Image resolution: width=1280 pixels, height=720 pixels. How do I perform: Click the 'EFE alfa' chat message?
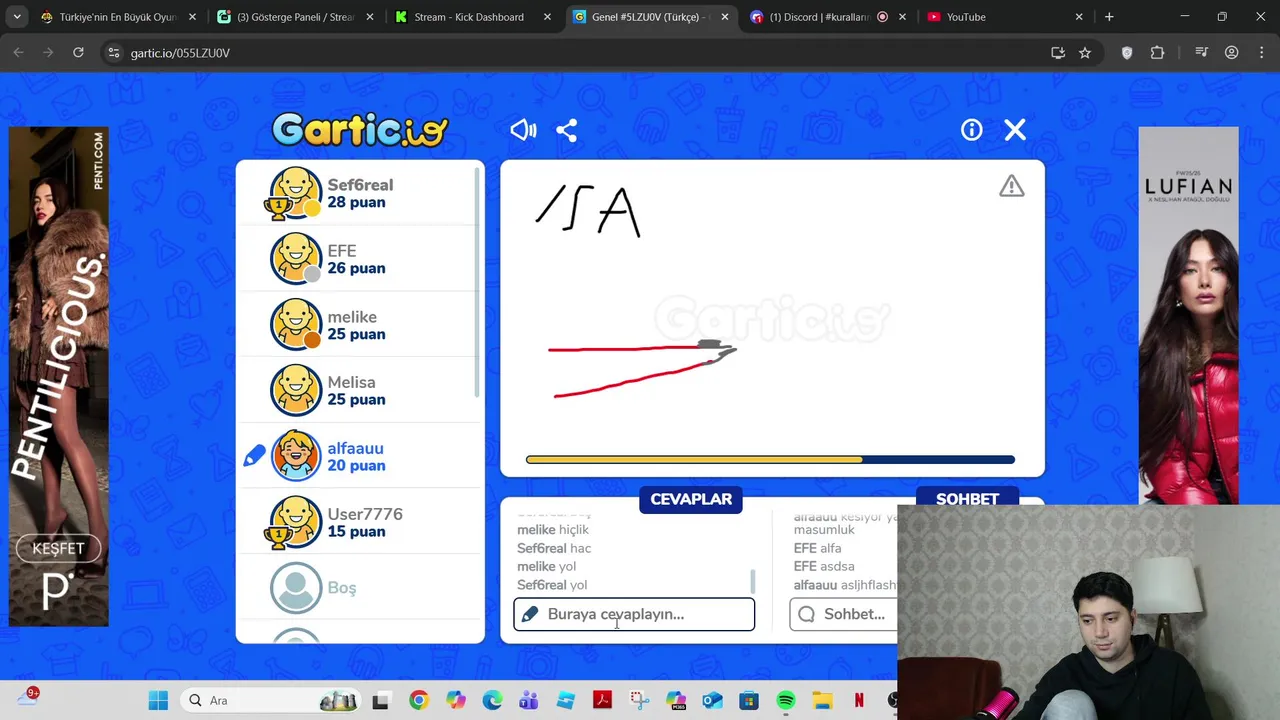[817, 548]
